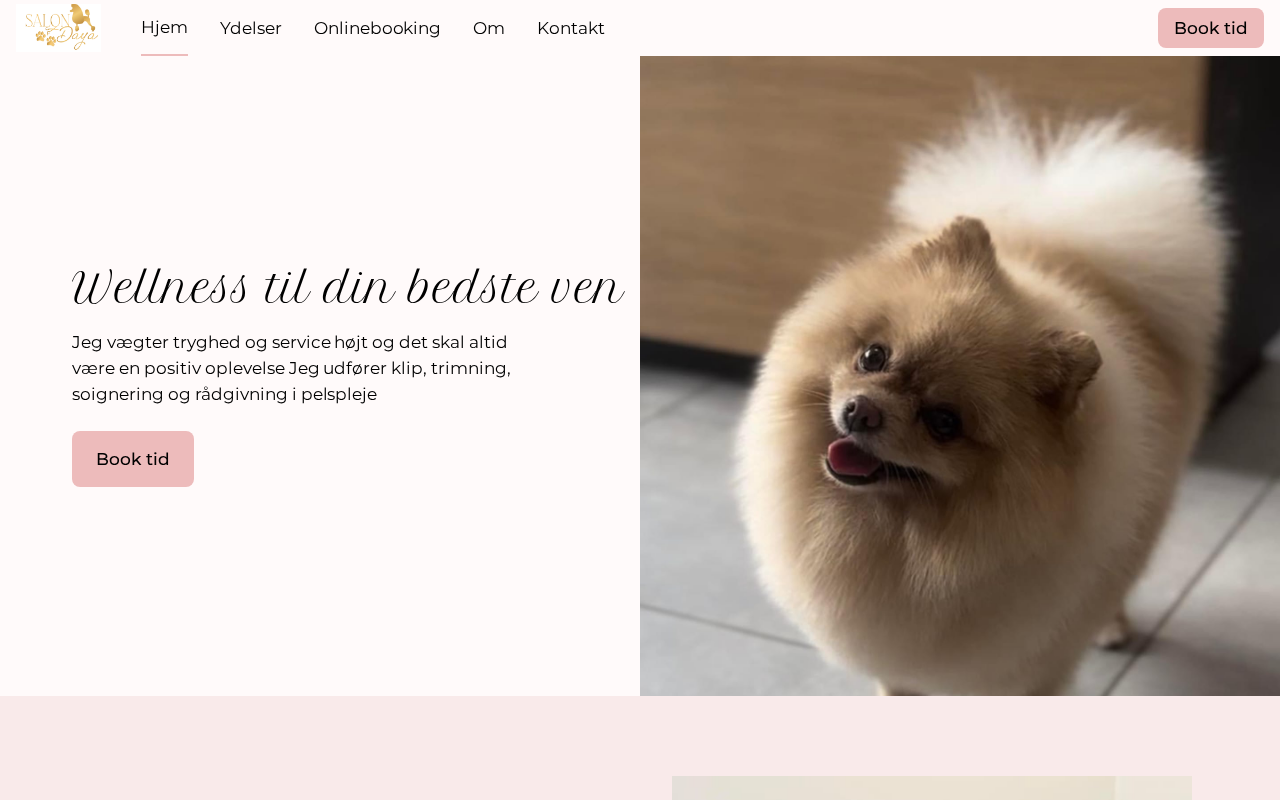Click the heading Wellness til din bedste ven

click(x=348, y=288)
